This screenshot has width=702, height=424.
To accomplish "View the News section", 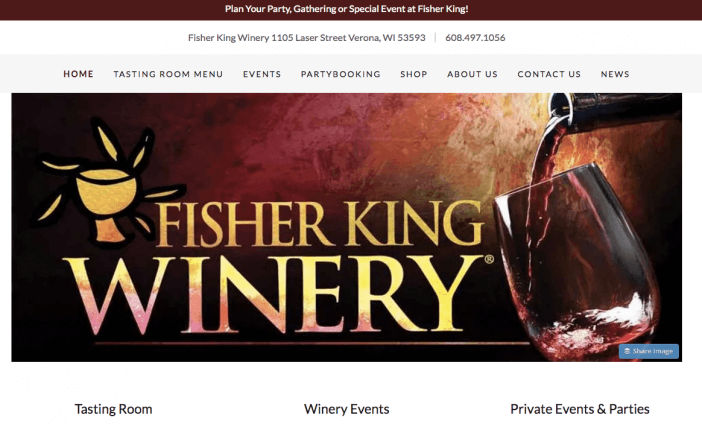I will [615, 74].
